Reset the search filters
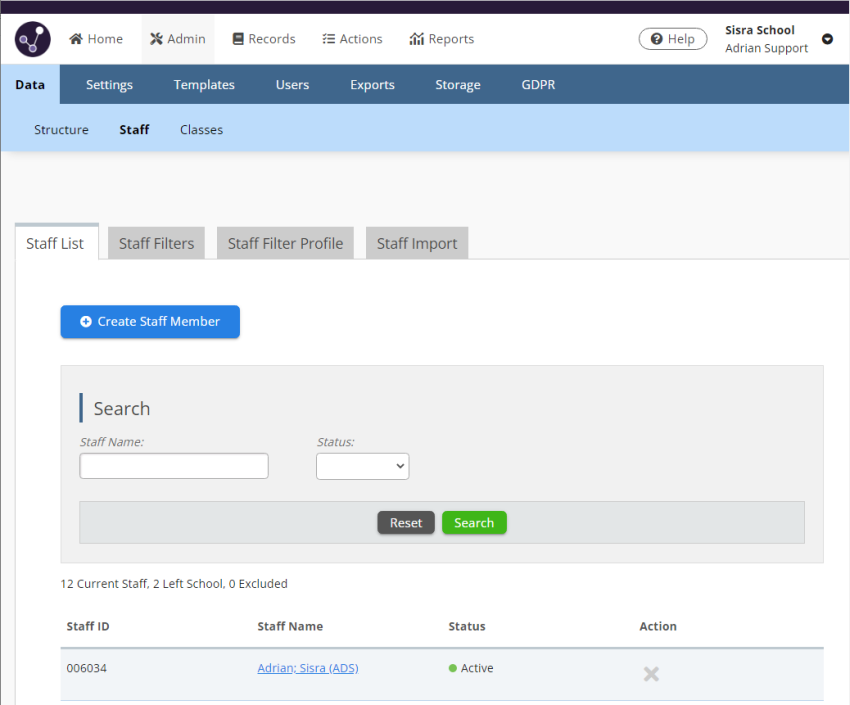 coord(406,523)
